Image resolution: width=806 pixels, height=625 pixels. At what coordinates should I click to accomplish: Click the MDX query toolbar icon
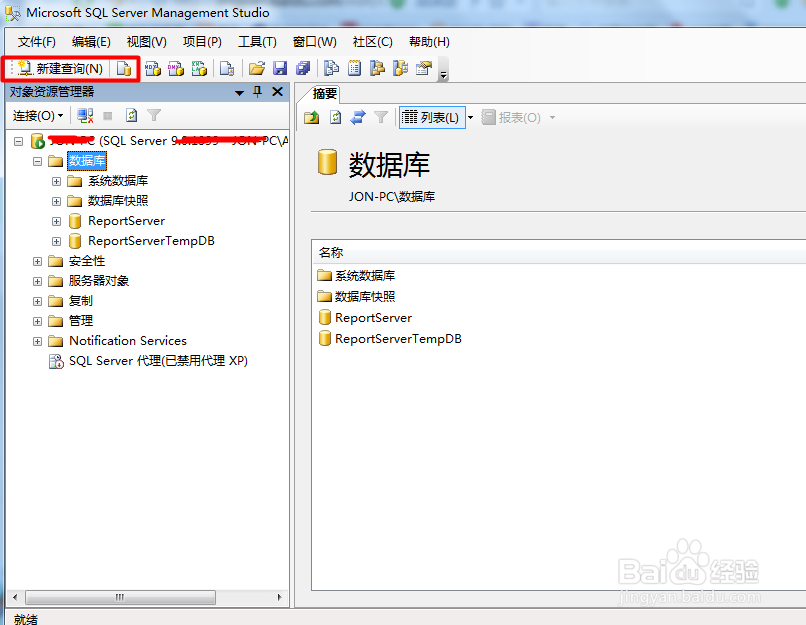tap(153, 68)
